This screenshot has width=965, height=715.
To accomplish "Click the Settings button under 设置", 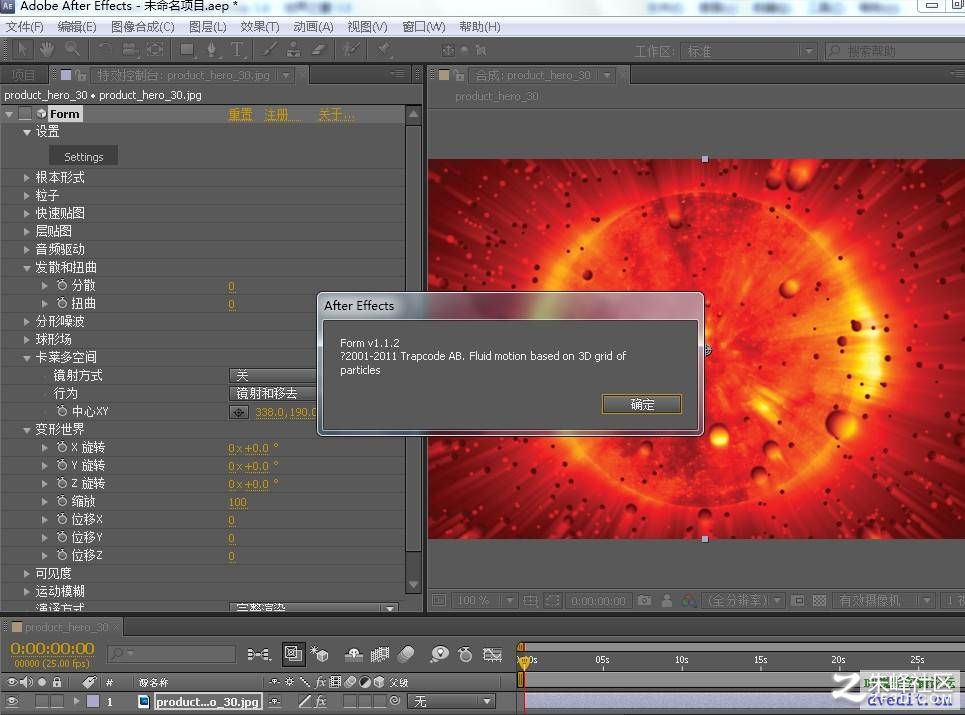I will pyautogui.click(x=83, y=157).
